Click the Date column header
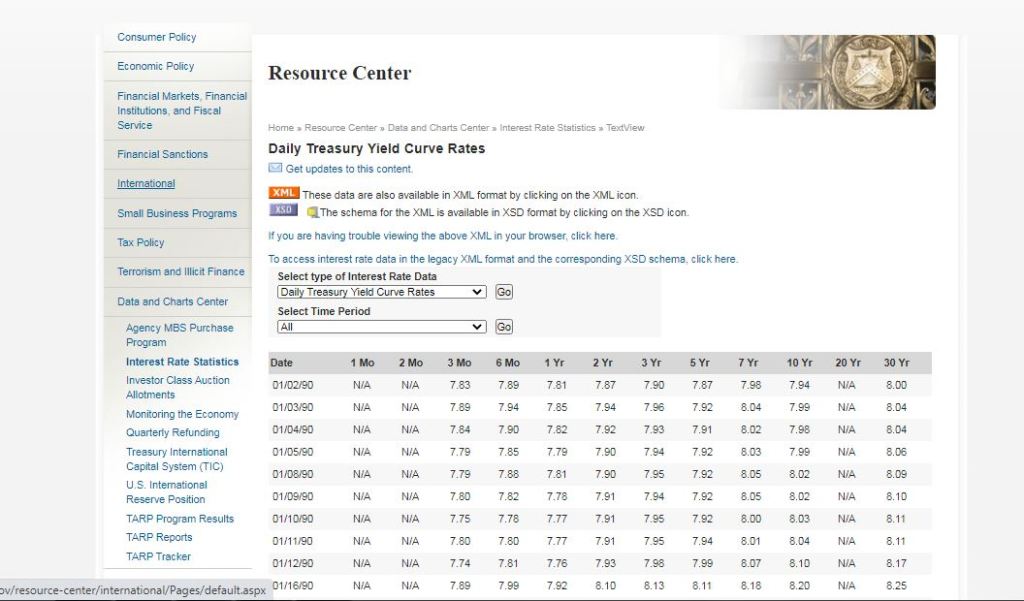This screenshot has width=1024, height=601. [282, 363]
